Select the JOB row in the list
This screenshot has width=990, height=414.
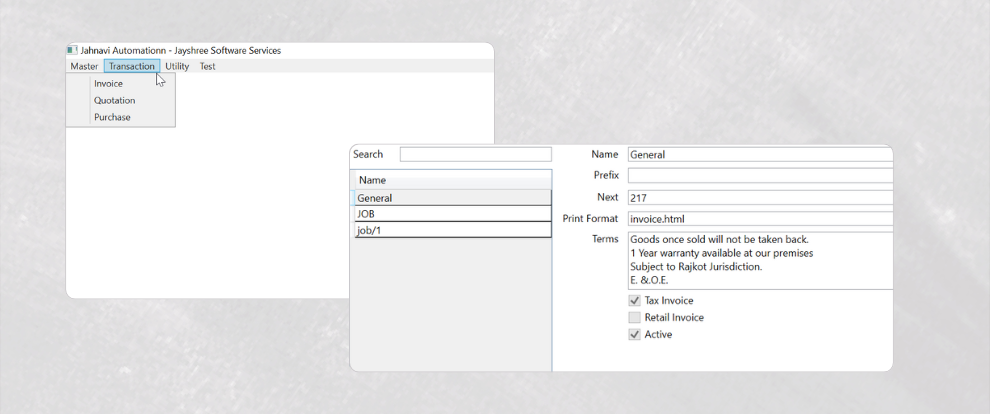[x=452, y=214]
